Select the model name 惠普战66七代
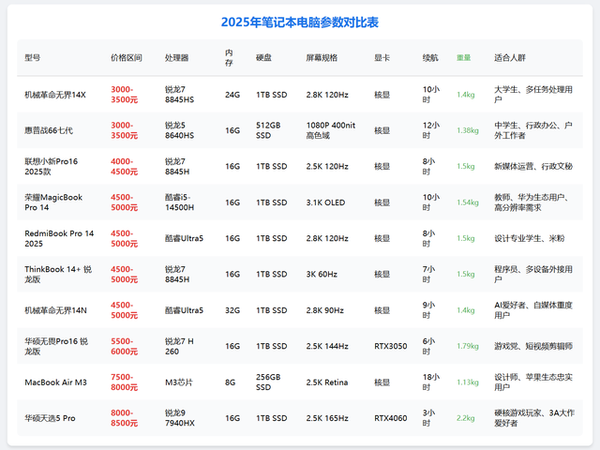600x450 pixels. pos(49,130)
